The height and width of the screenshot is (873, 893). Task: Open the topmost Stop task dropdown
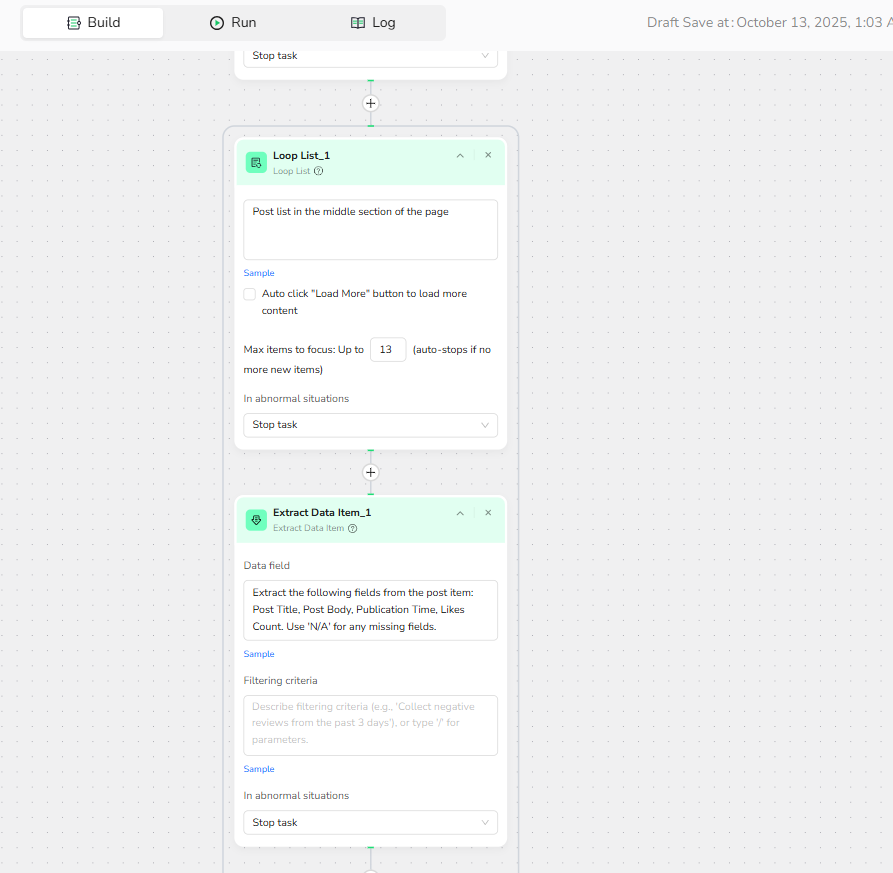pos(370,56)
